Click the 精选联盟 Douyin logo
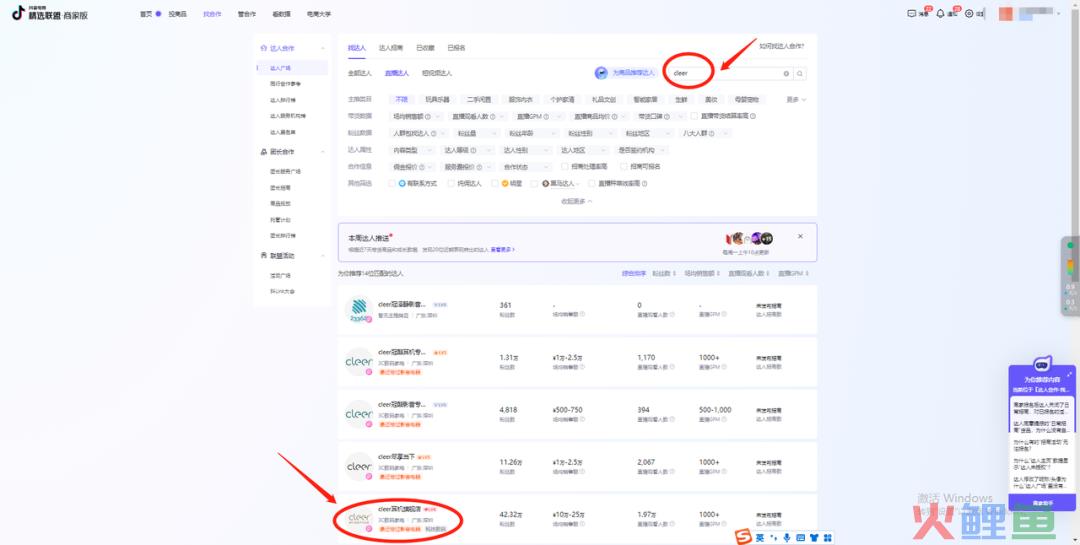 click(x=50, y=13)
